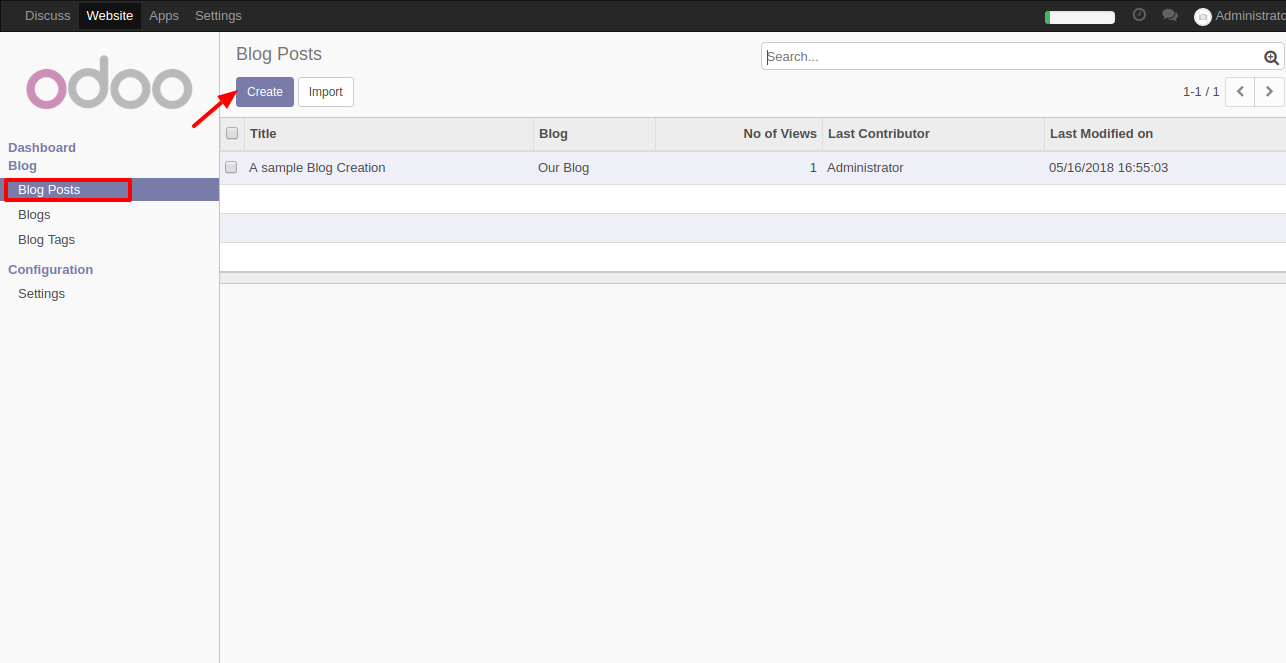Open the activities clock icon
This screenshot has height=663, width=1286.
click(1139, 15)
